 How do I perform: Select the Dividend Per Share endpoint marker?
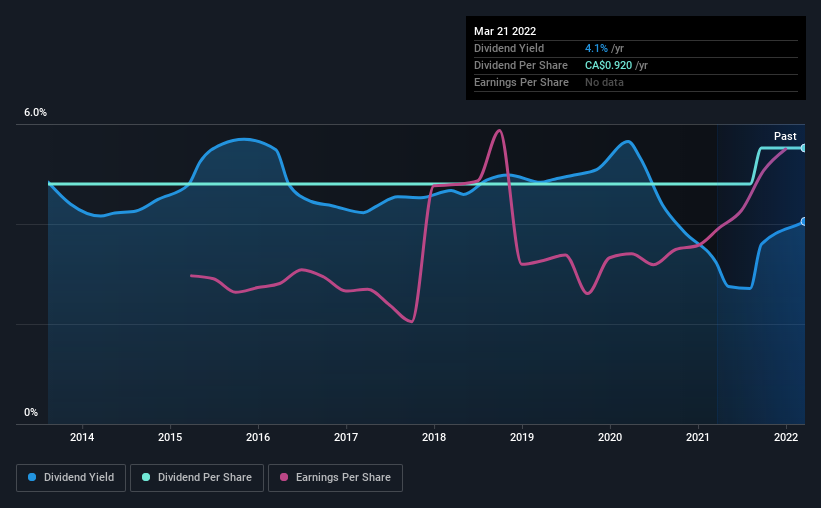(x=803, y=148)
